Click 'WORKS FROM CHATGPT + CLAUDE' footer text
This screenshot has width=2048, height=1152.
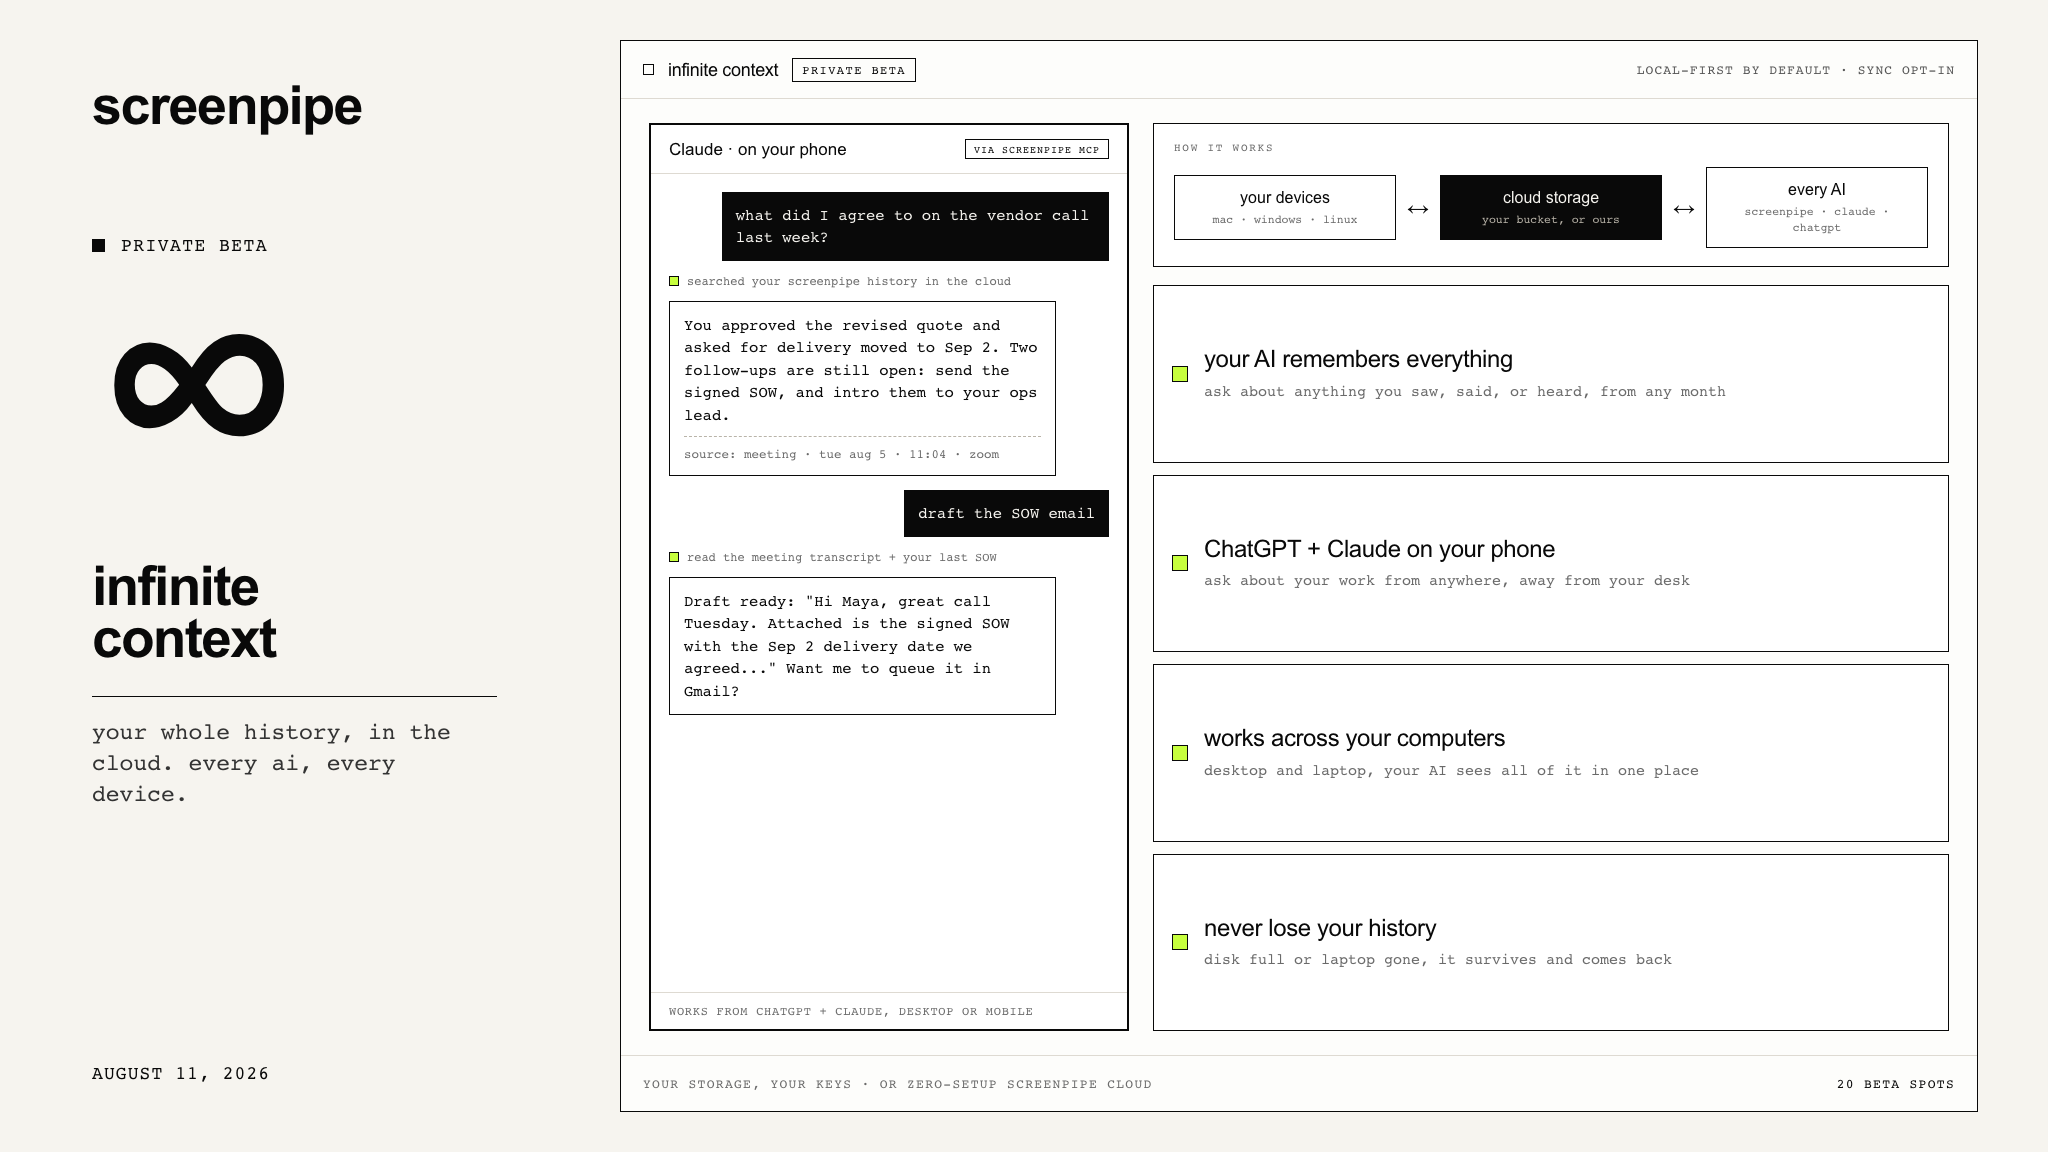click(851, 1011)
